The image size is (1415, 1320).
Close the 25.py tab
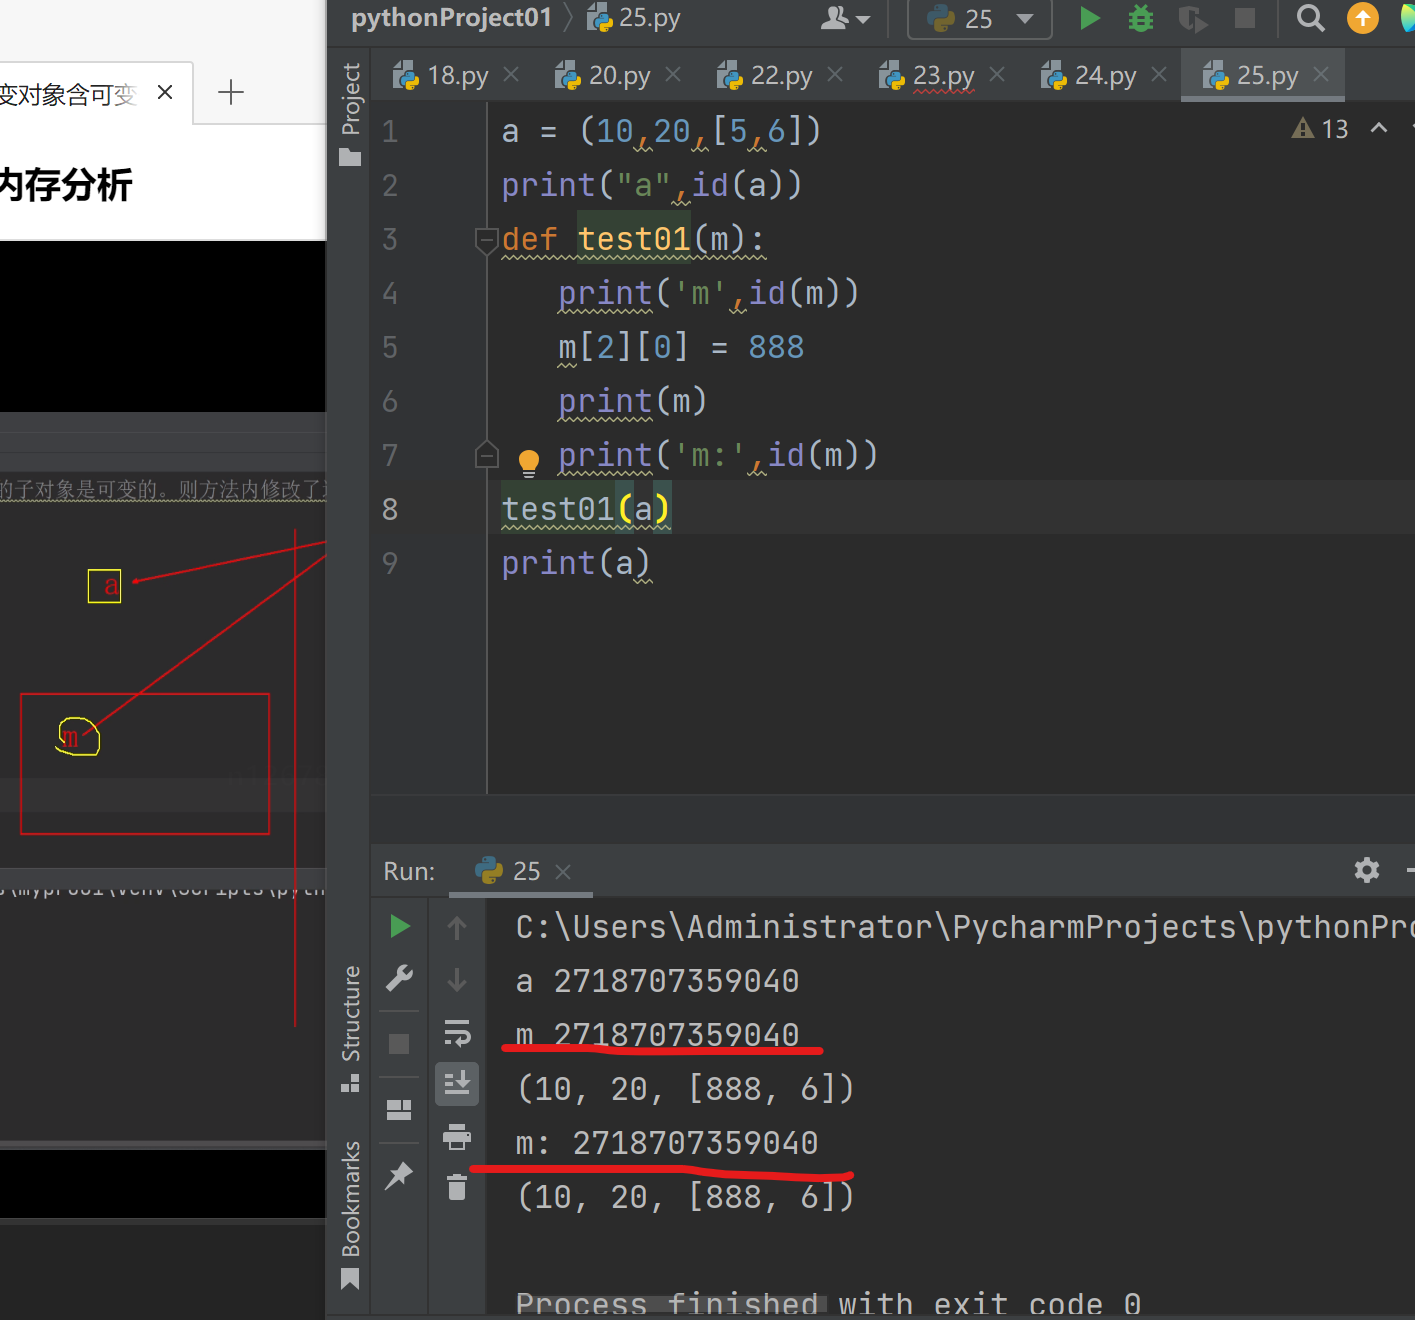(x=1321, y=74)
